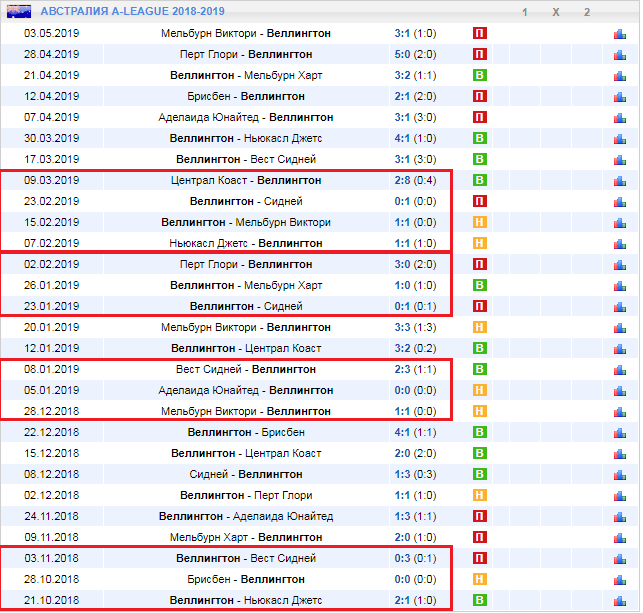643x613 pixels.
Task: Open match Веллингтон - Аделаида Юнайтед
Action: click(x=246, y=516)
